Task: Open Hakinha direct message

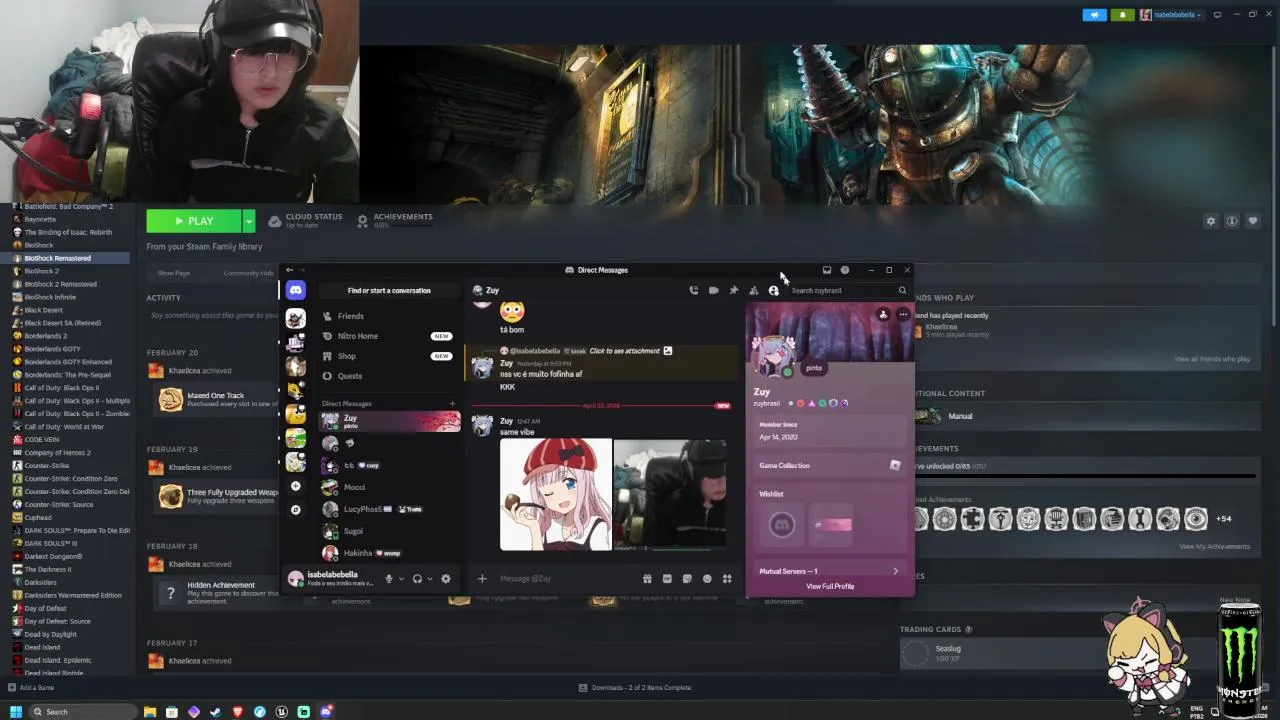Action: pyautogui.click(x=388, y=553)
